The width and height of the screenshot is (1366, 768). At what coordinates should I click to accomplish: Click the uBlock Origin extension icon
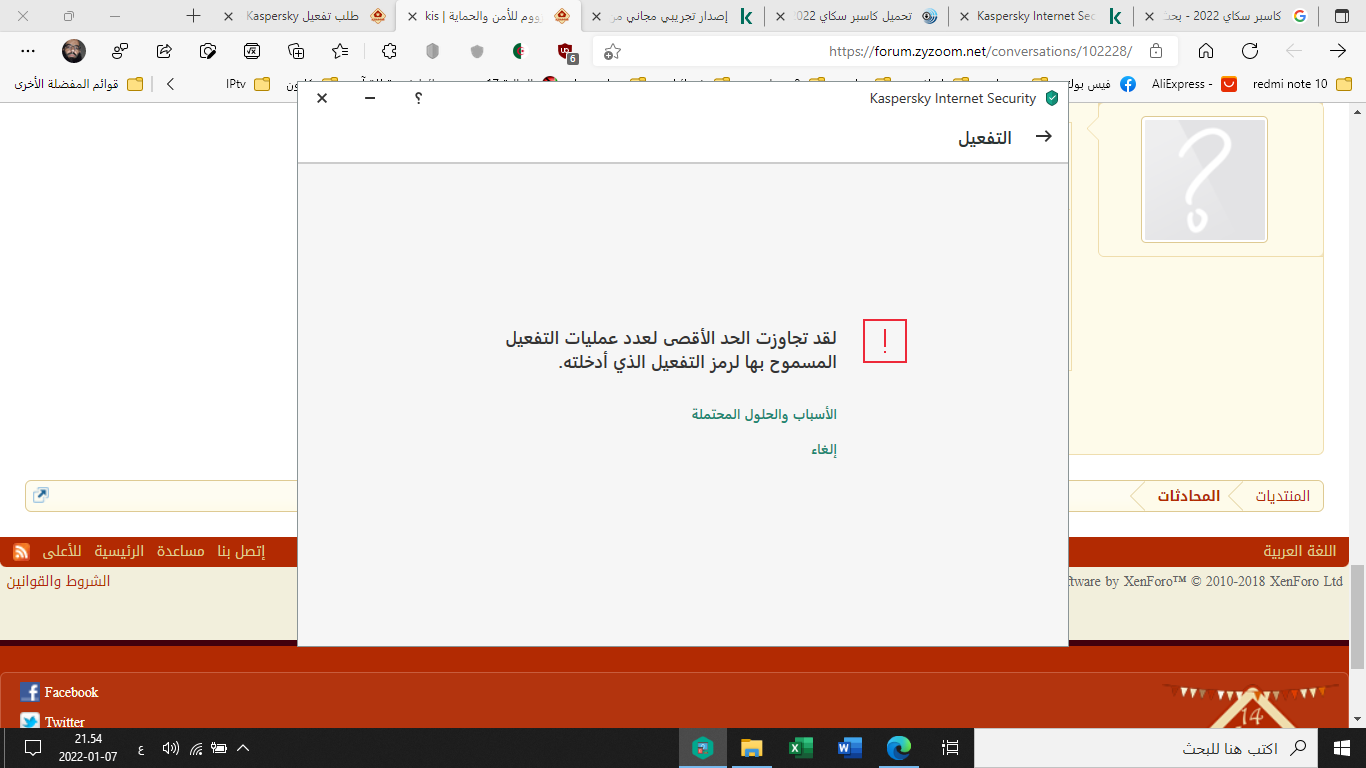pos(567,51)
